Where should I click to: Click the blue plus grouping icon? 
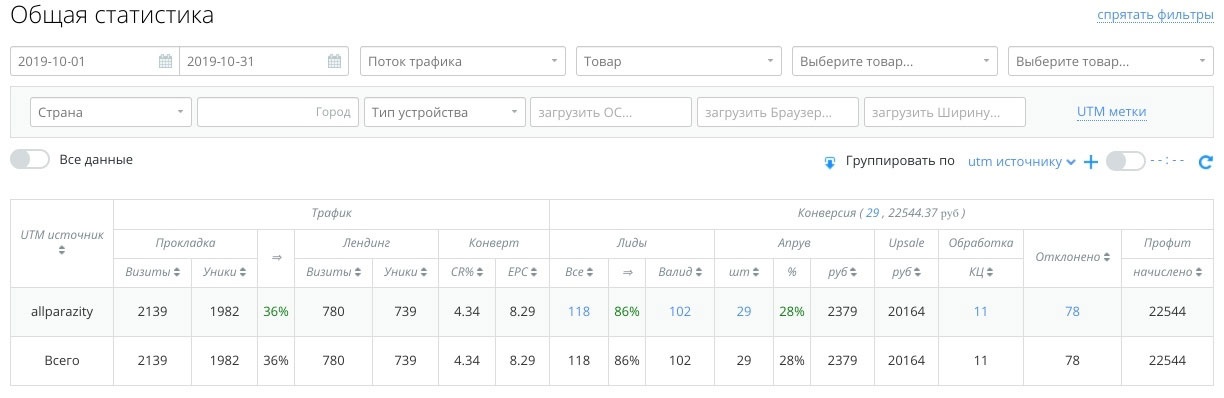1091,161
